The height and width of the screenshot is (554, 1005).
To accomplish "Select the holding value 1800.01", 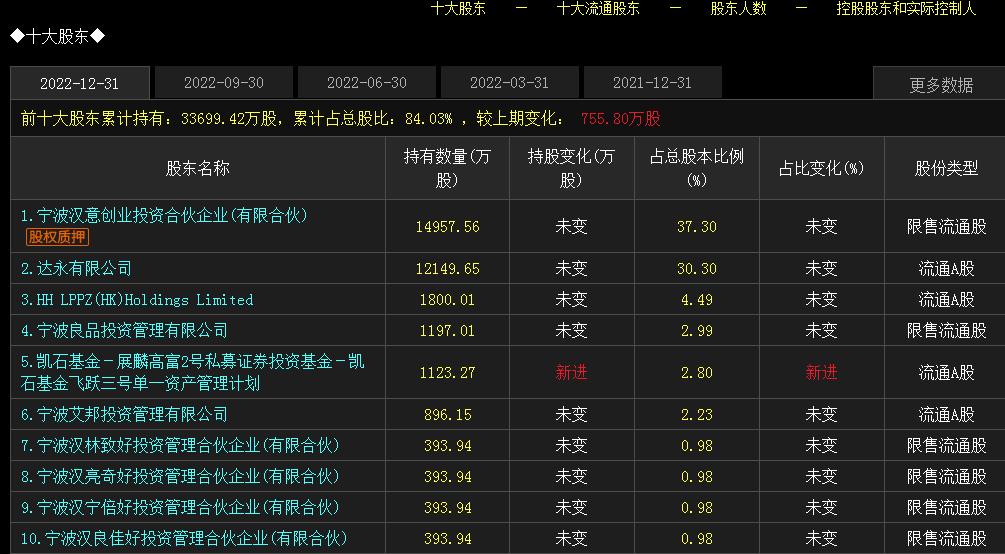I will pos(447,300).
